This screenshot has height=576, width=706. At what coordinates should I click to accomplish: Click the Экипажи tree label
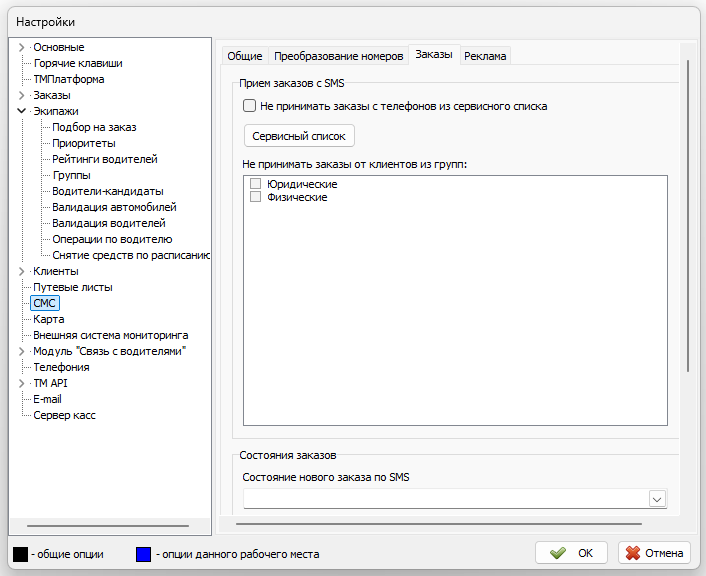pos(56,111)
